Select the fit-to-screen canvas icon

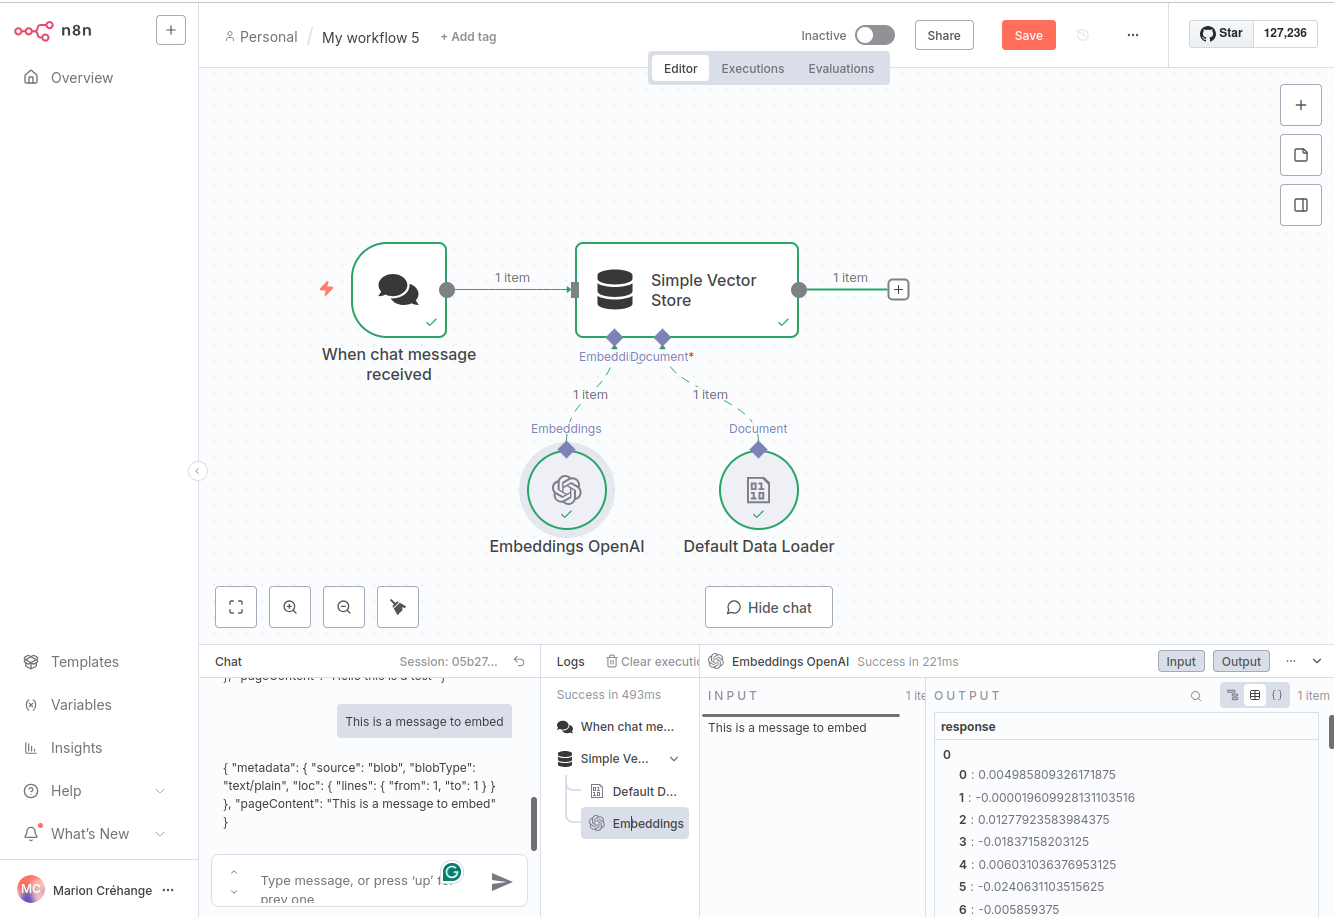235,607
